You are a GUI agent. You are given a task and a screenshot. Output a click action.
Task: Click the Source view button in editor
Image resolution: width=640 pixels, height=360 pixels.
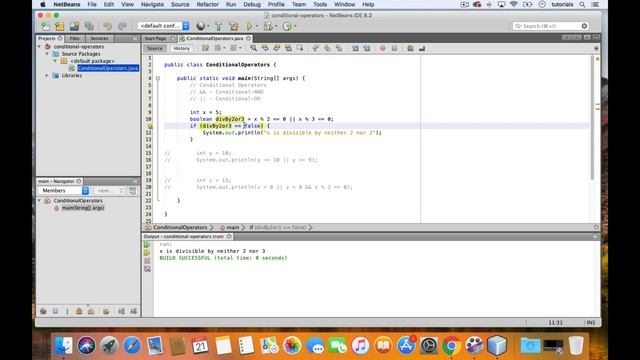click(155, 48)
